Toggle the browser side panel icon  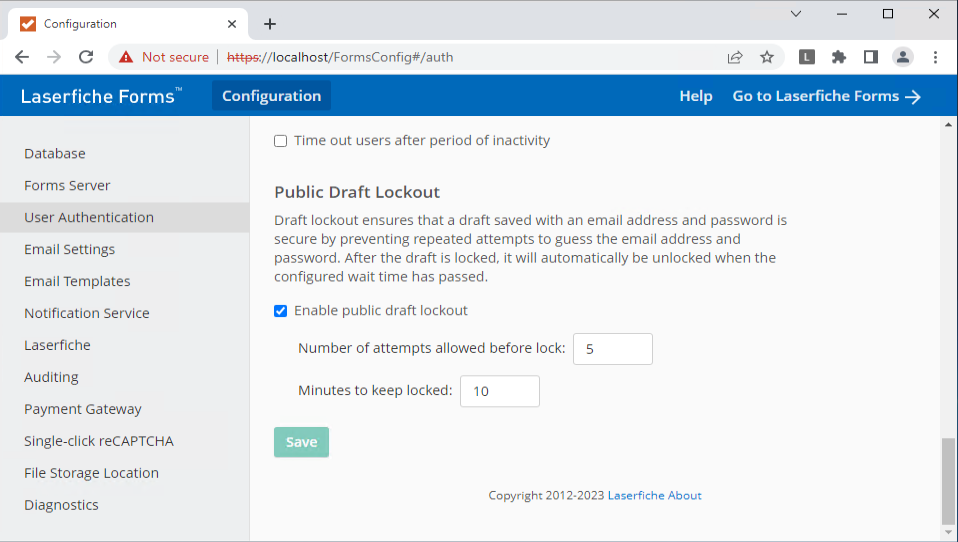pyautogui.click(x=871, y=57)
